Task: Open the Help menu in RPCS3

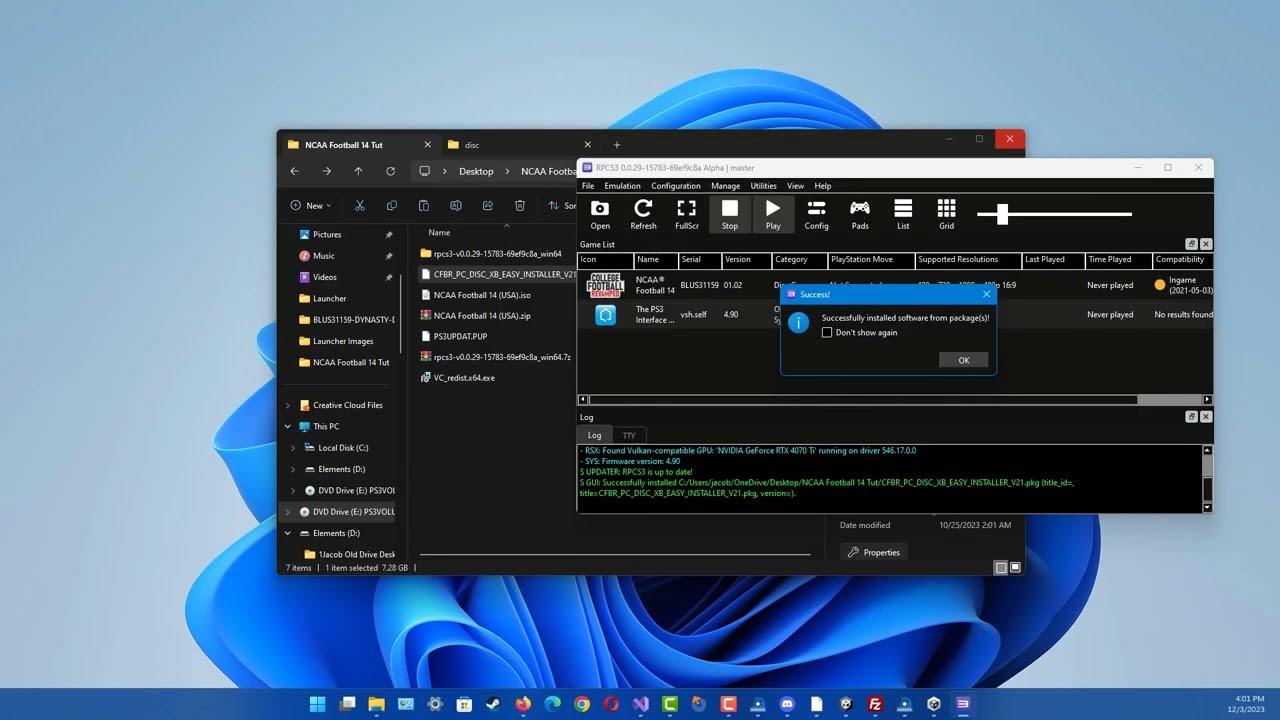Action: click(x=823, y=186)
